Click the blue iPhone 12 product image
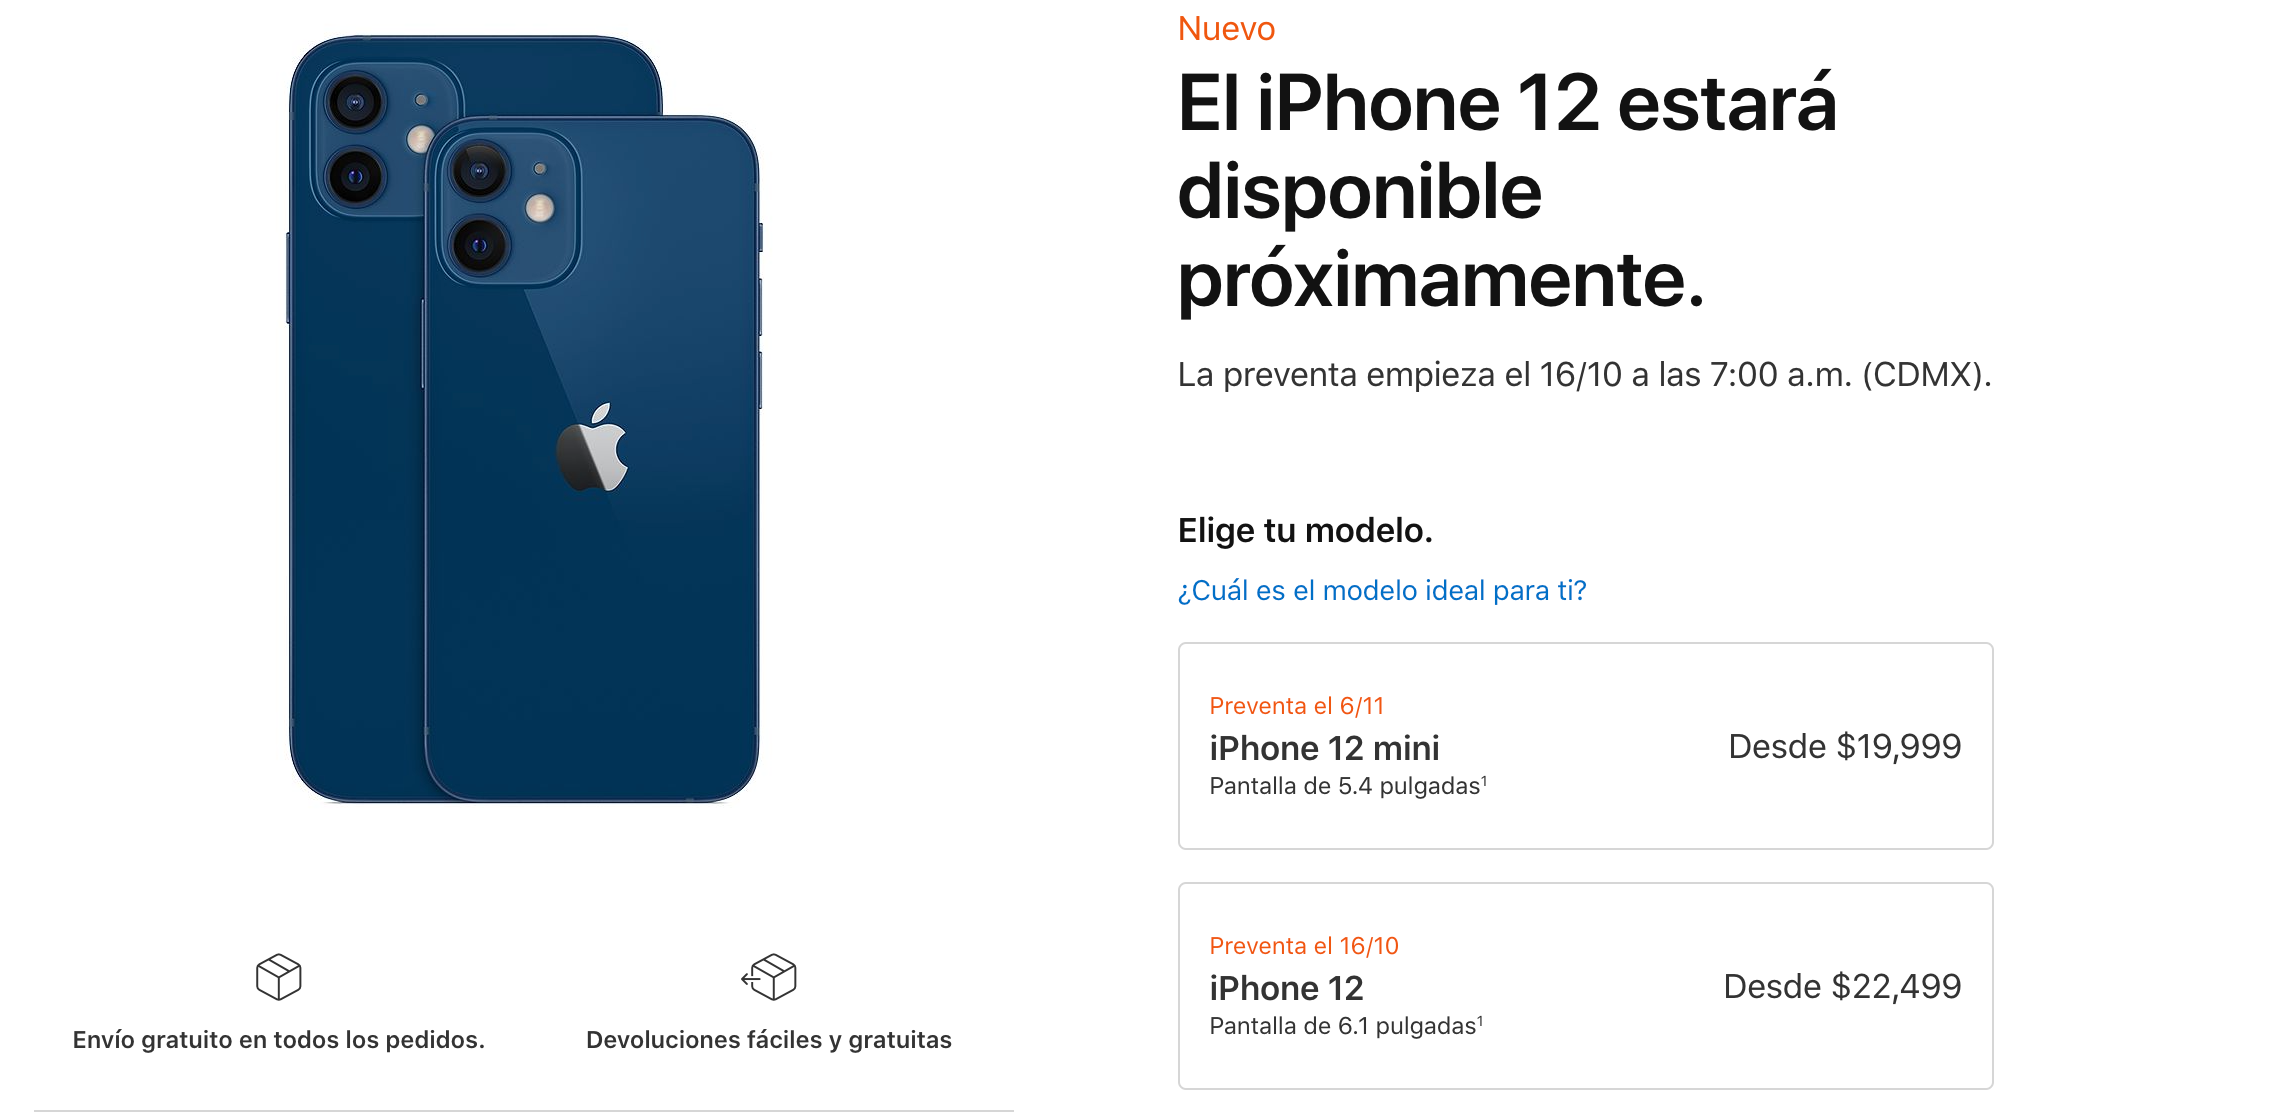Viewport: 2278px width, 1114px height. 524,419
